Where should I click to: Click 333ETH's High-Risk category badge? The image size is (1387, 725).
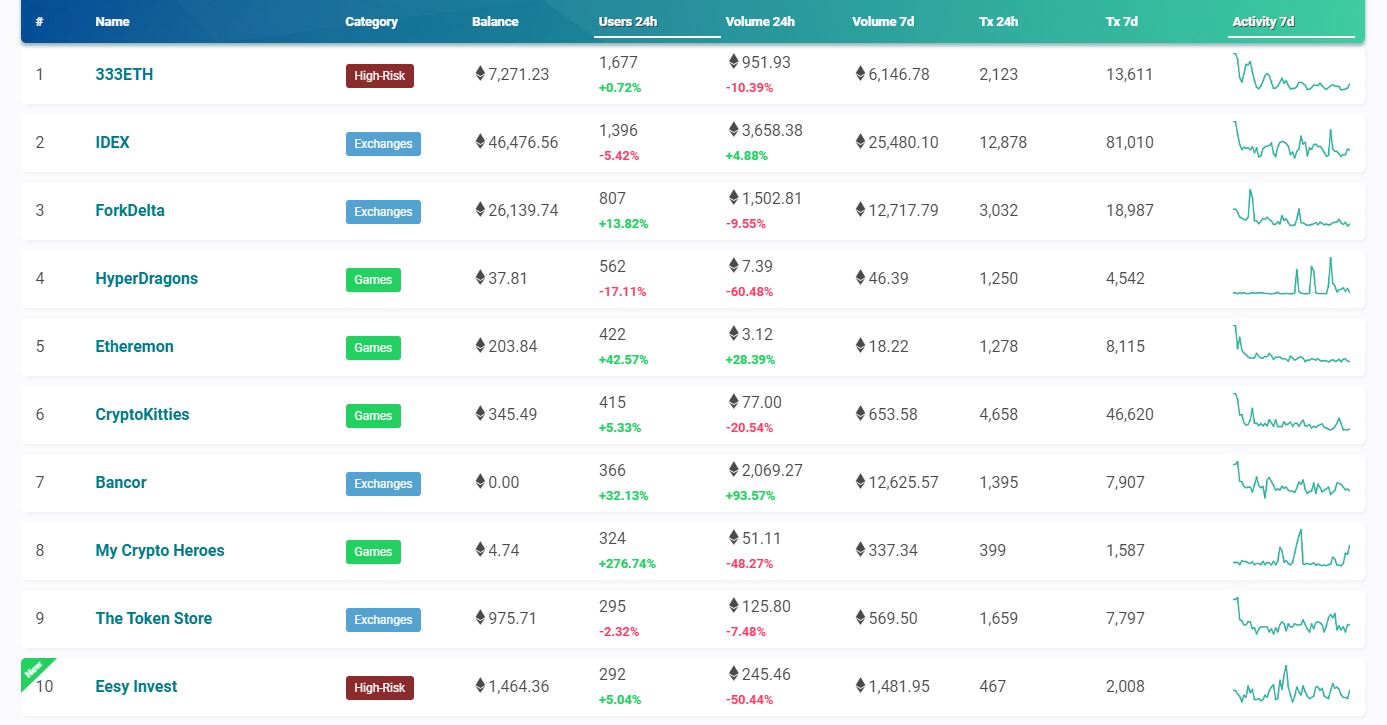380,76
